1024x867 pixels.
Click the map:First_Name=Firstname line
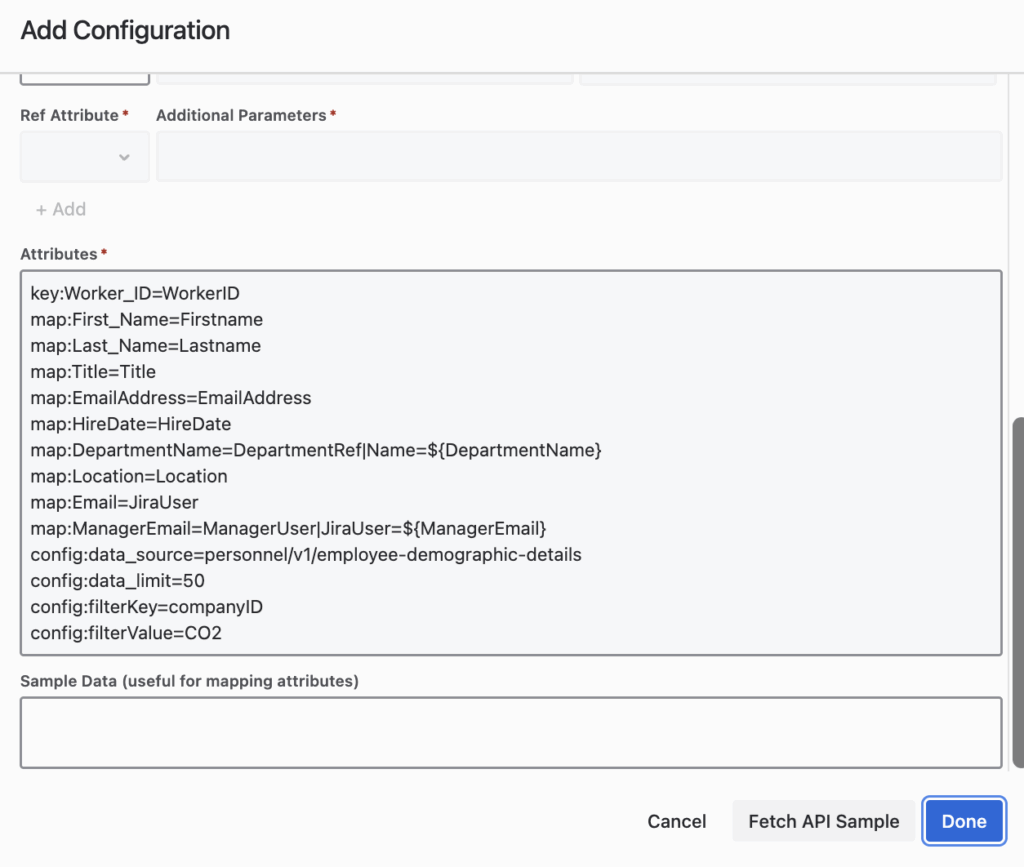pyautogui.click(x=147, y=320)
